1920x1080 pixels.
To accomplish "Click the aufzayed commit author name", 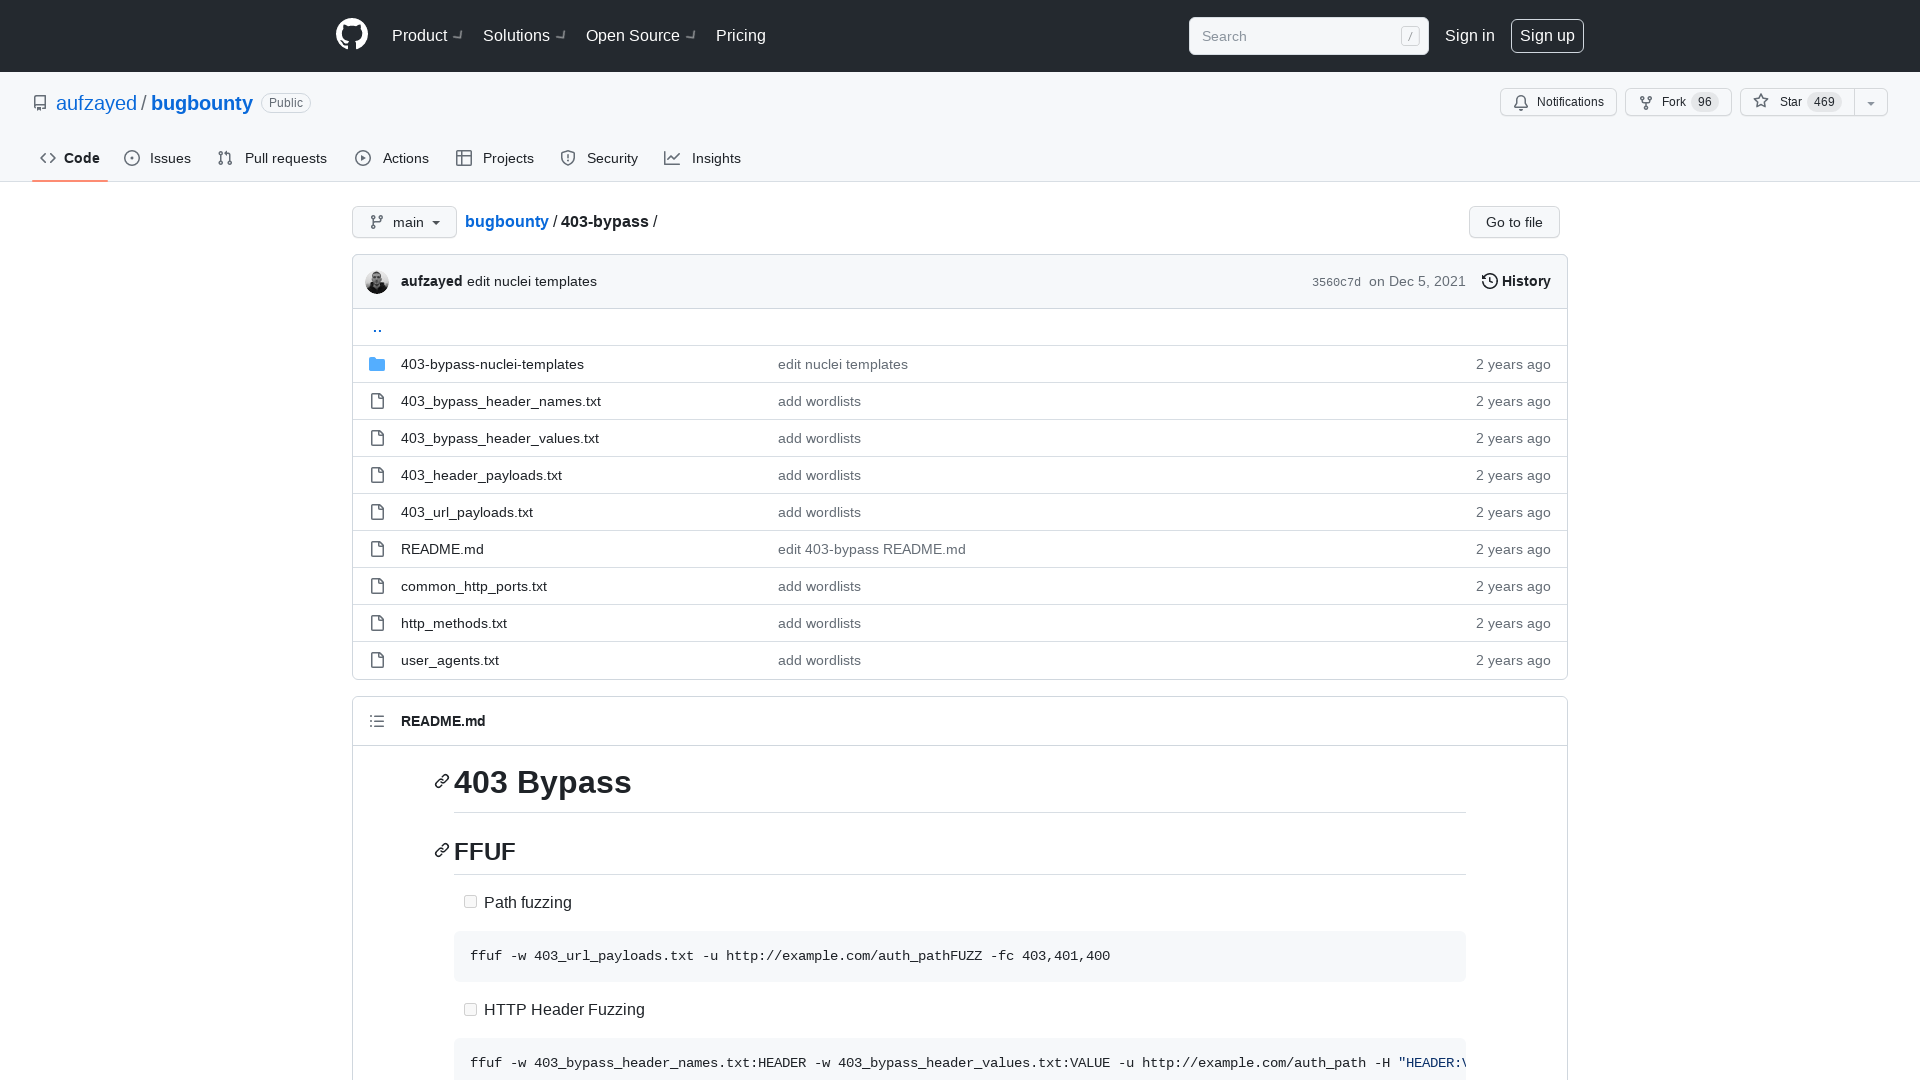I will (431, 282).
